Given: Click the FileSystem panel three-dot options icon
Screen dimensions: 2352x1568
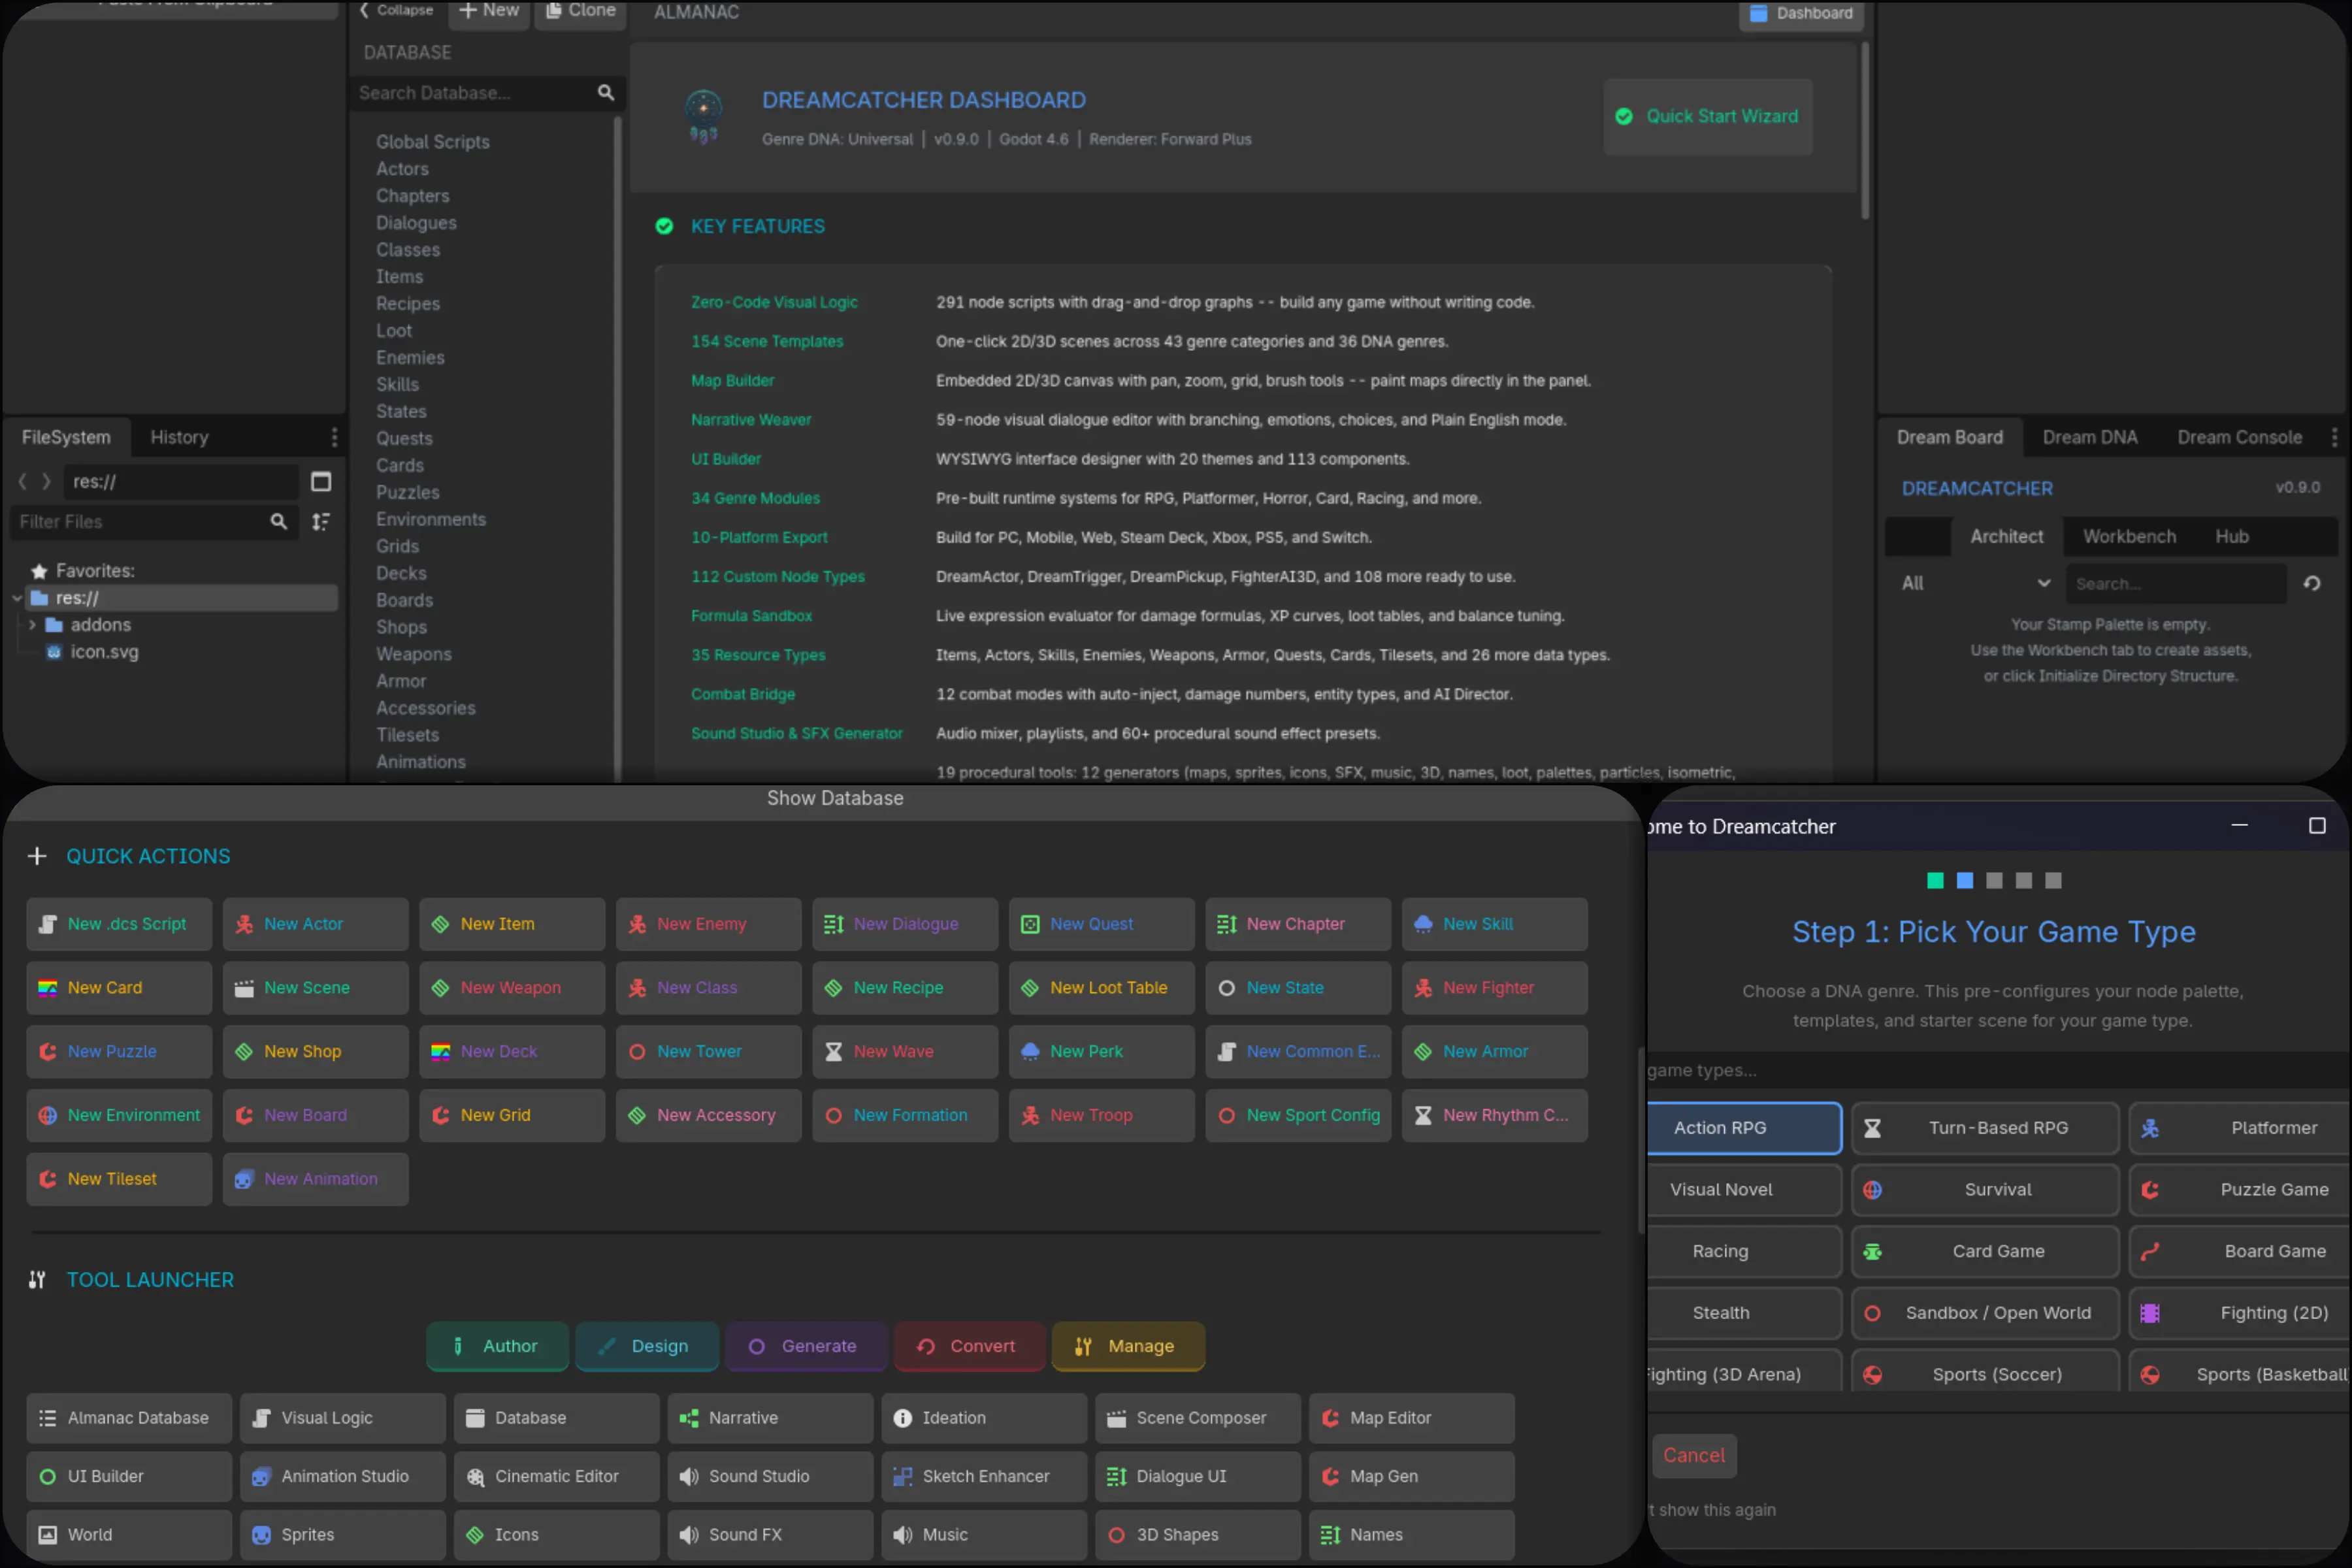Looking at the screenshot, I should [334, 437].
